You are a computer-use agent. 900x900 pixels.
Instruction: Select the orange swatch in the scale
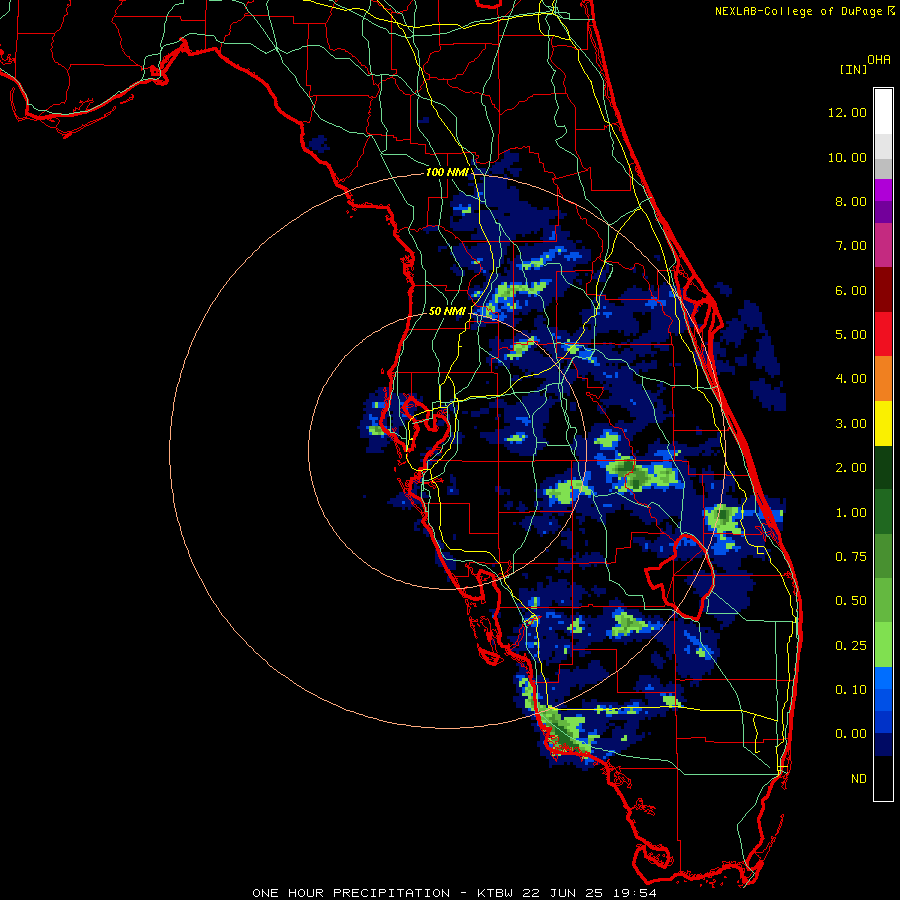(x=883, y=379)
